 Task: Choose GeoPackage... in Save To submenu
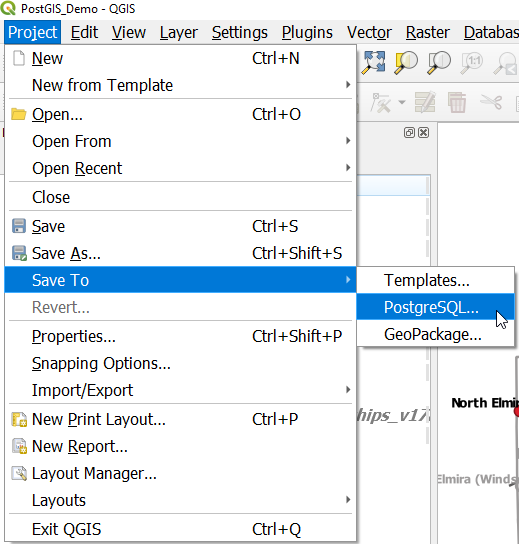[x=435, y=334]
